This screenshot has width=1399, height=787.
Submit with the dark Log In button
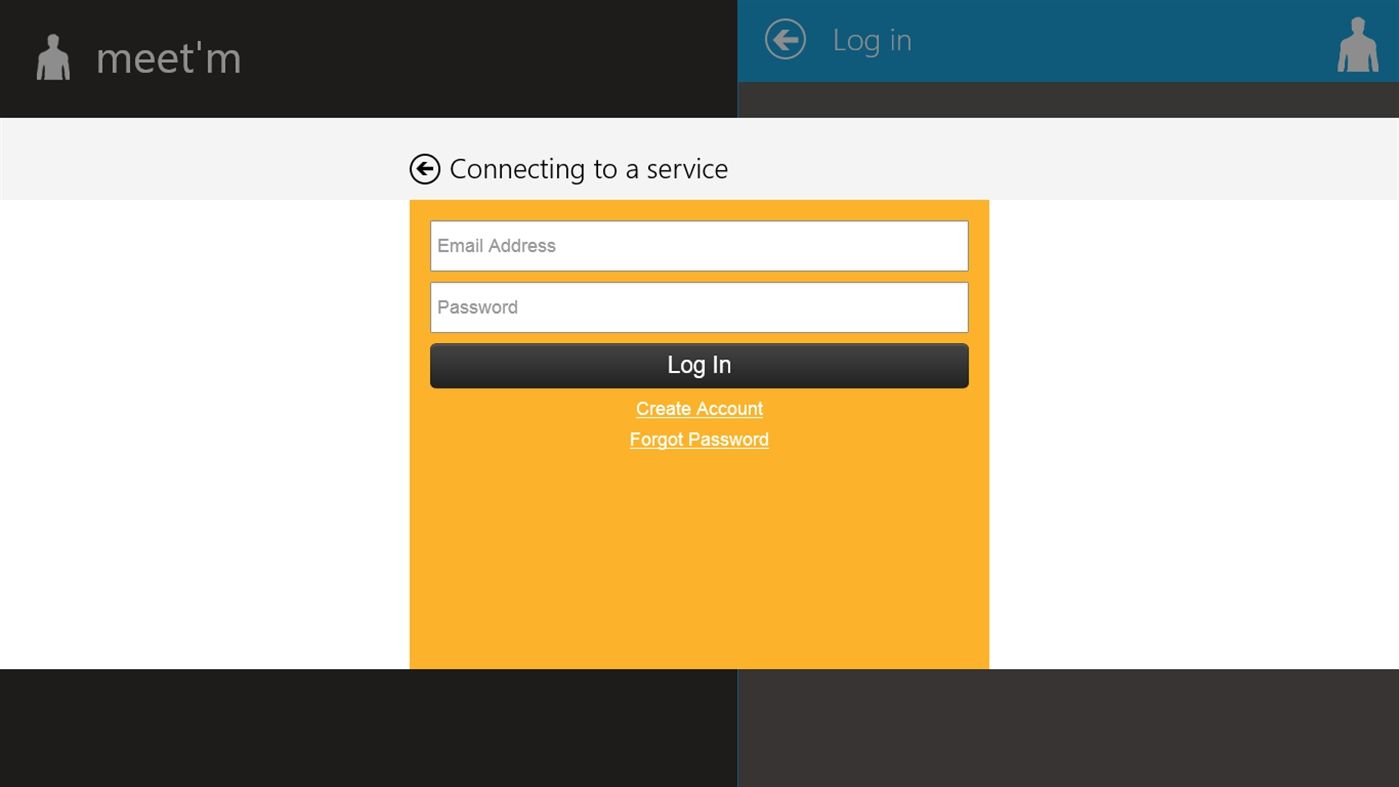[699, 366]
